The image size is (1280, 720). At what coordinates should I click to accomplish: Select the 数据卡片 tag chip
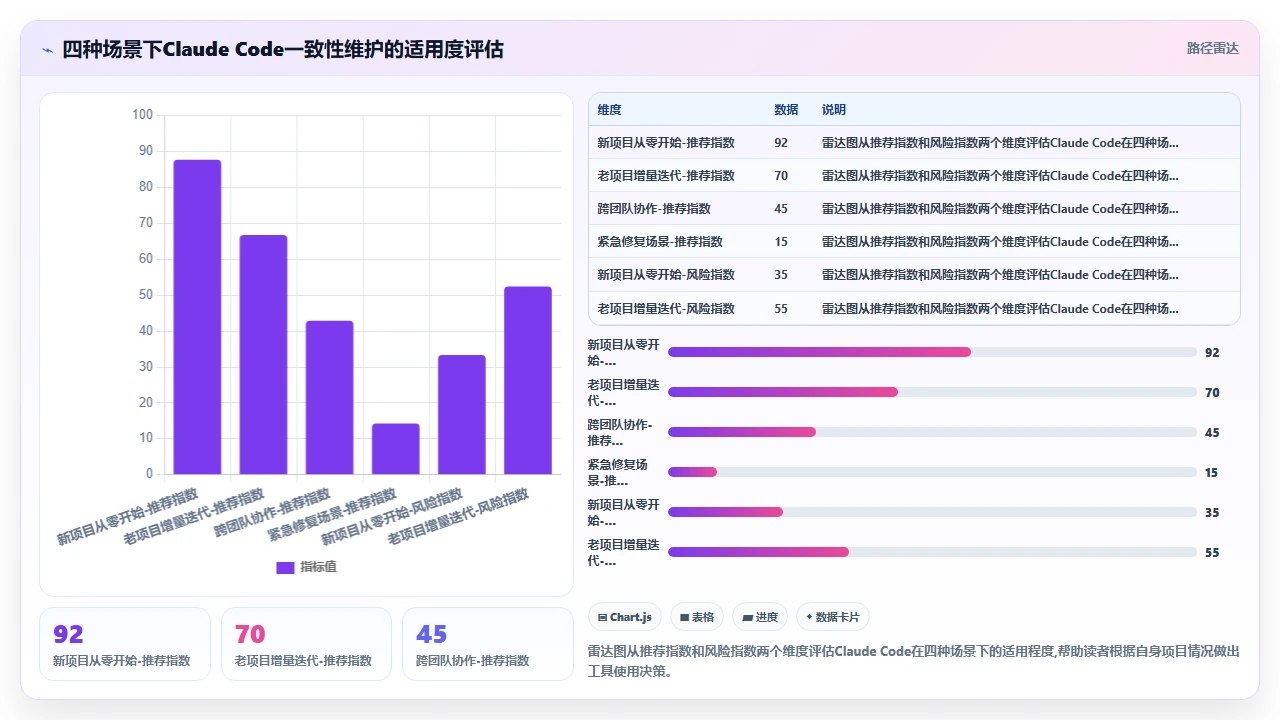pos(833,617)
